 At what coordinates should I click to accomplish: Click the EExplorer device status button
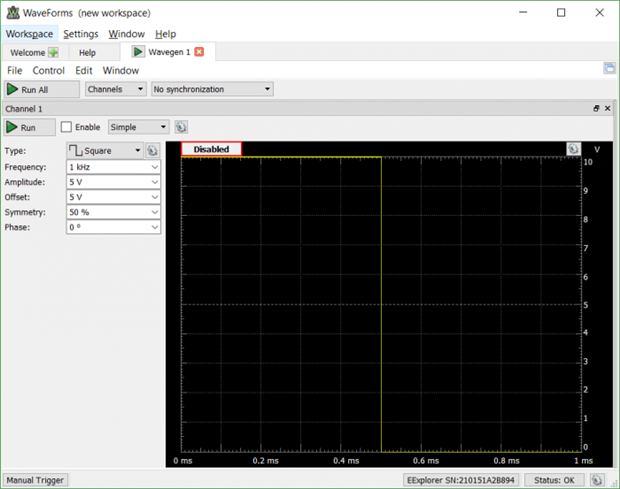460,480
